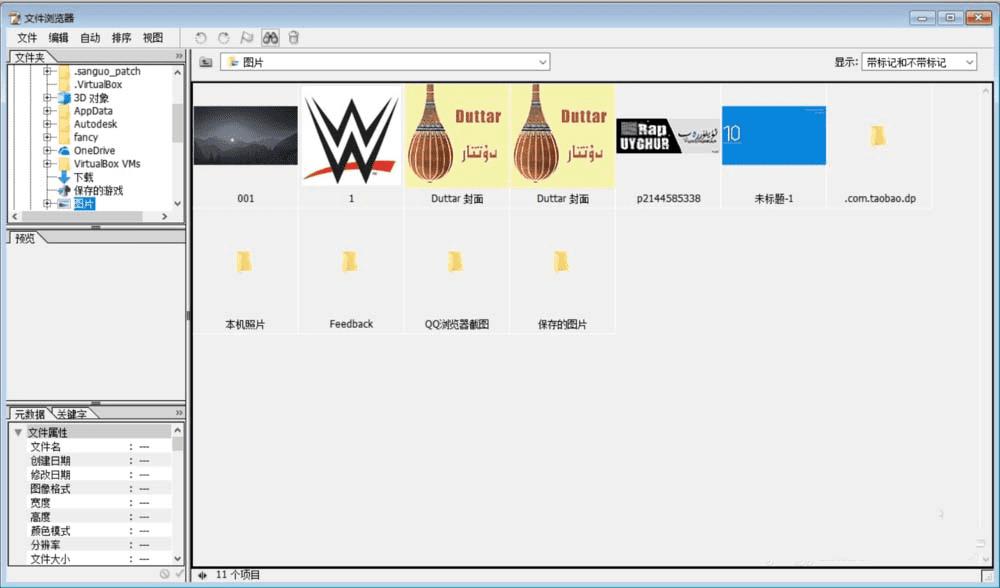Image resolution: width=1000 pixels, height=588 pixels.
Task: Select the 001 night sky thumbnail
Action: [x=246, y=135]
